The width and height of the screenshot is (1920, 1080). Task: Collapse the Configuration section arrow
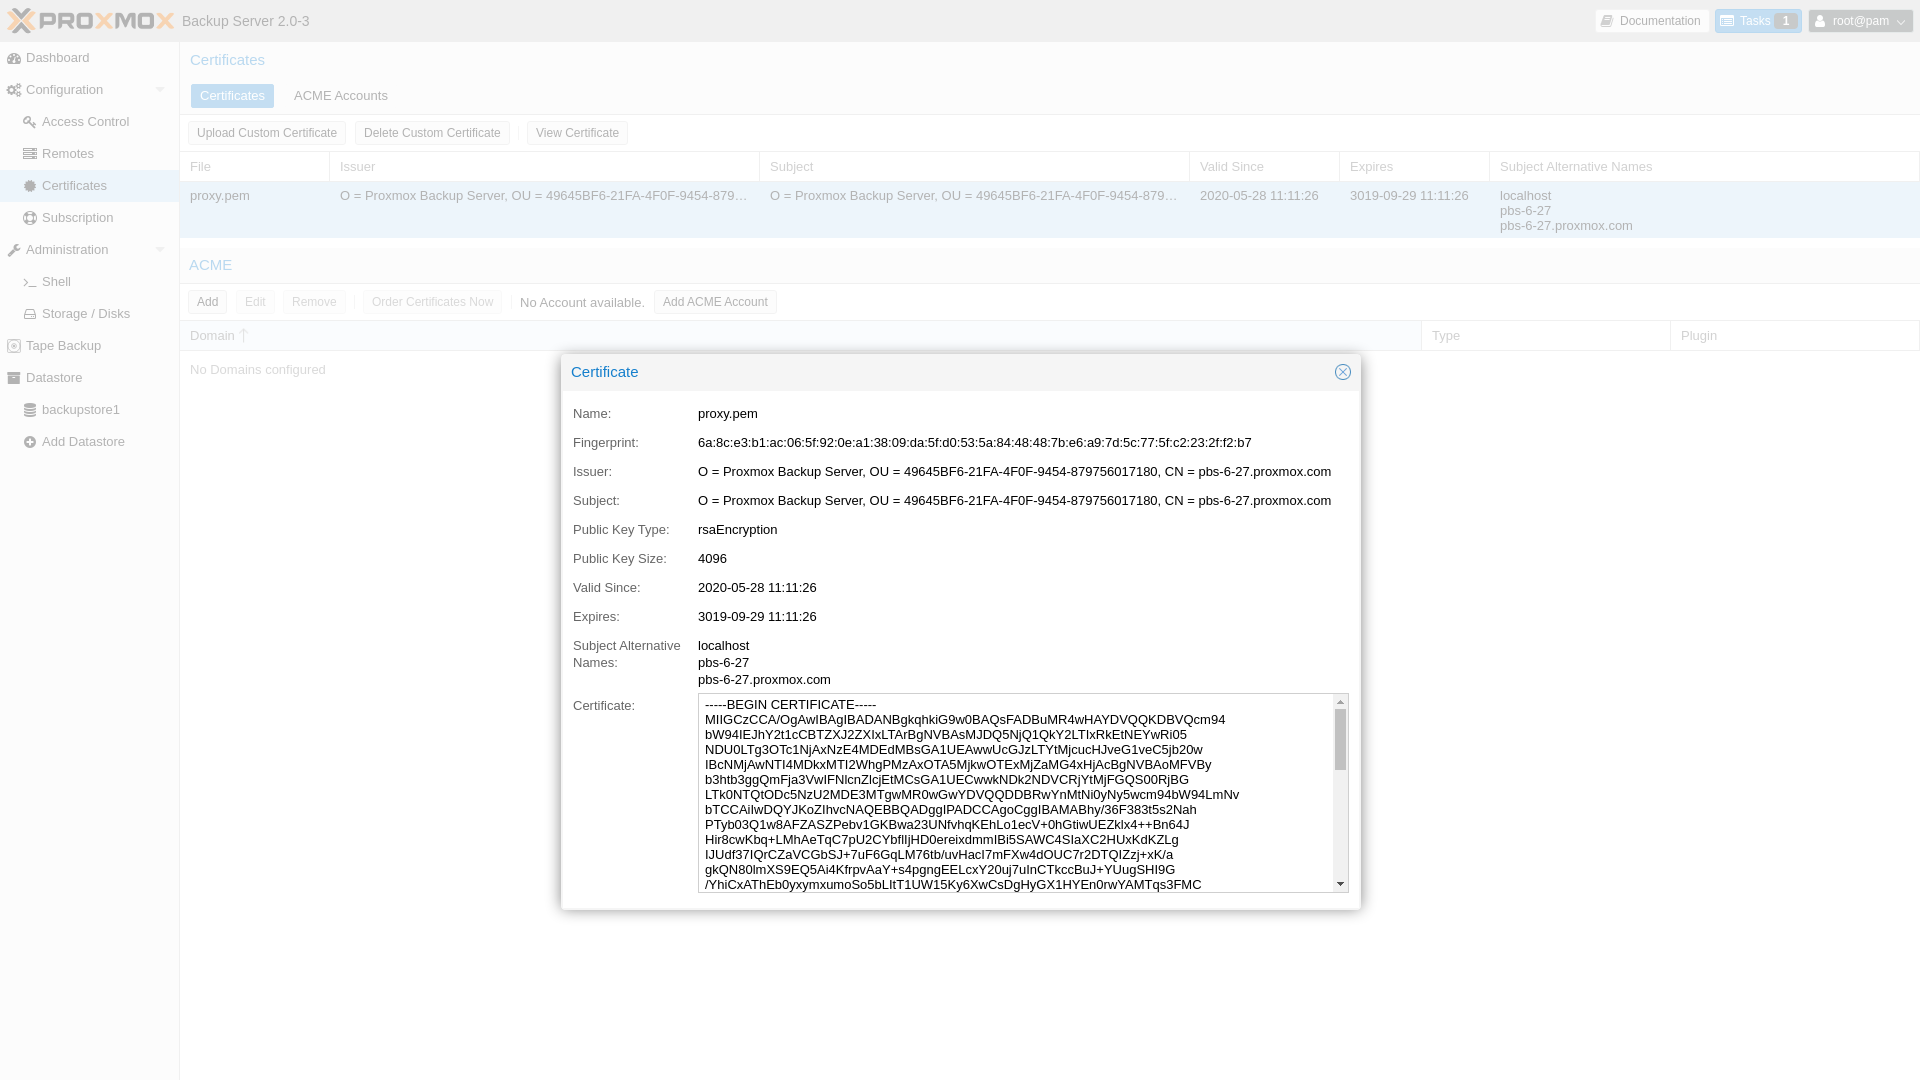click(160, 90)
